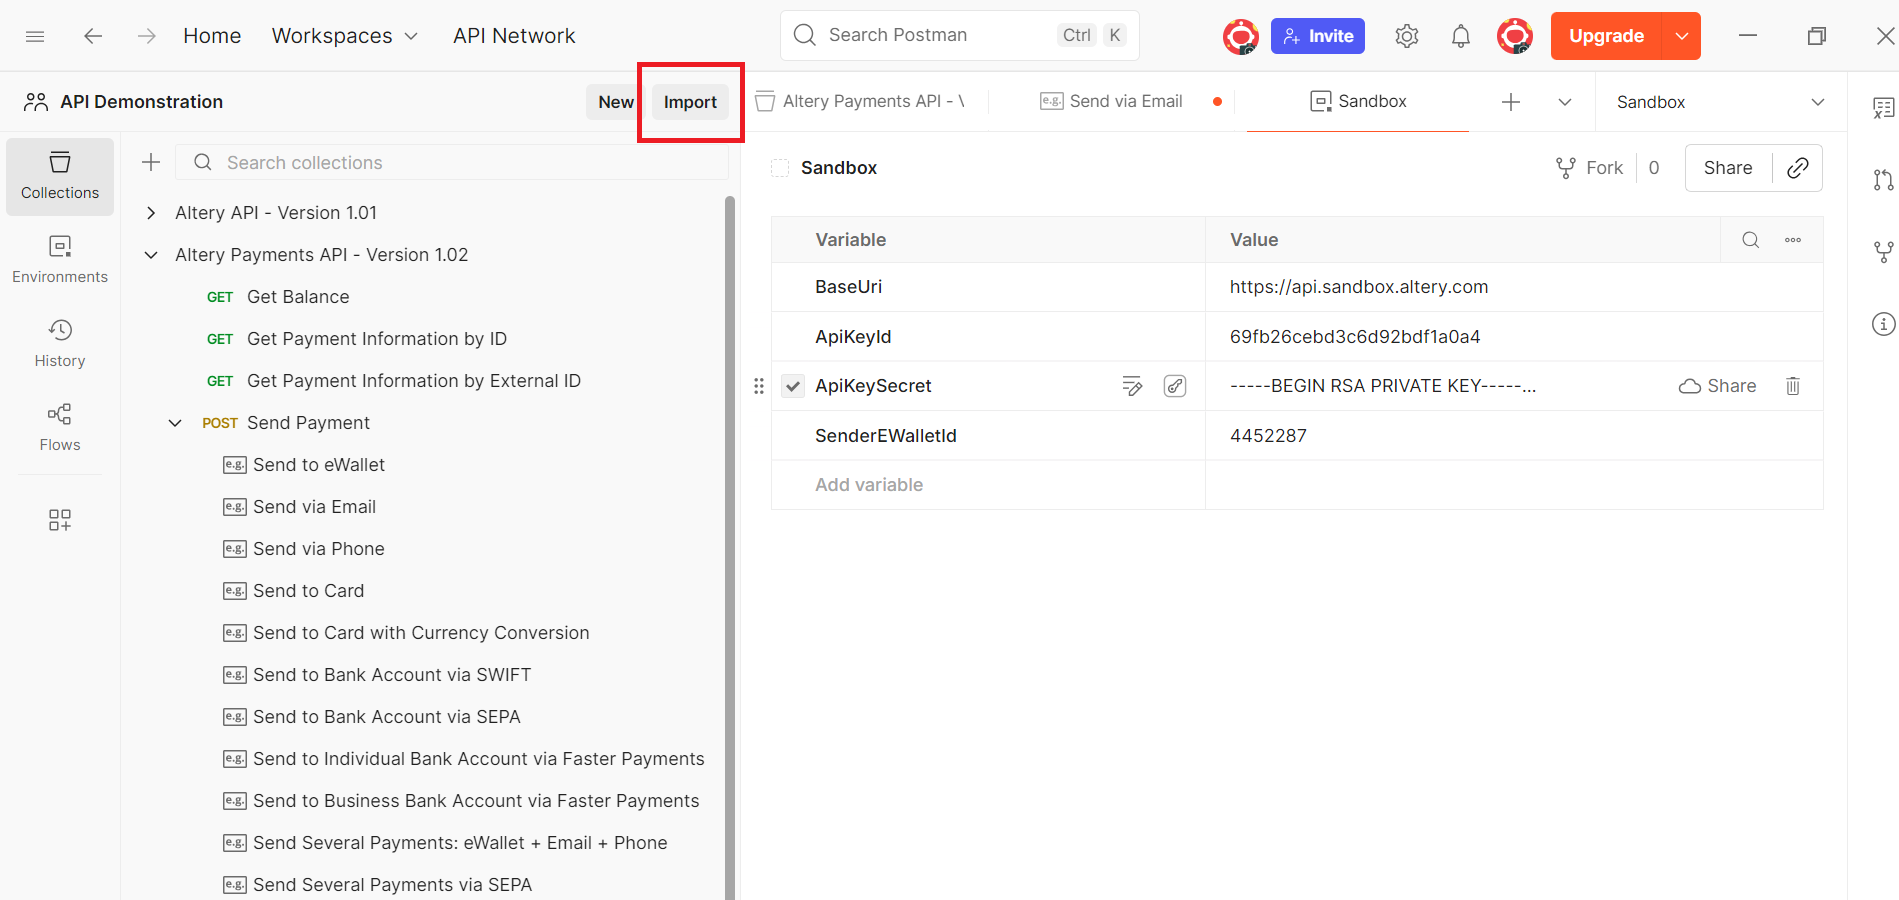The width and height of the screenshot is (1899, 900).
Task: Open the settings gear icon
Action: click(1407, 36)
